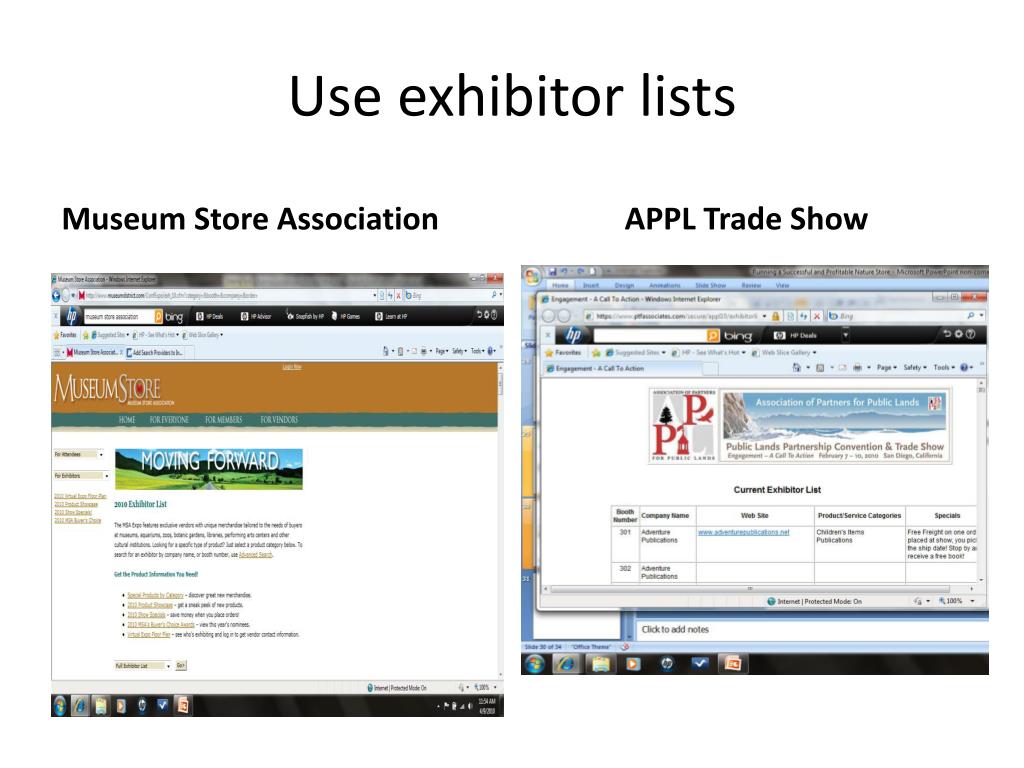
Task: Open Snapfish by HP toolbar item
Action: tap(305, 317)
